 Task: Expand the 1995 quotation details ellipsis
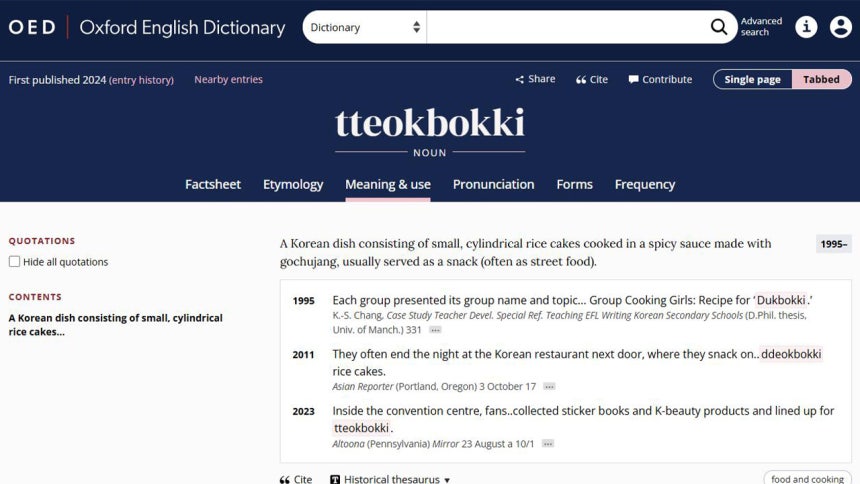(435, 330)
